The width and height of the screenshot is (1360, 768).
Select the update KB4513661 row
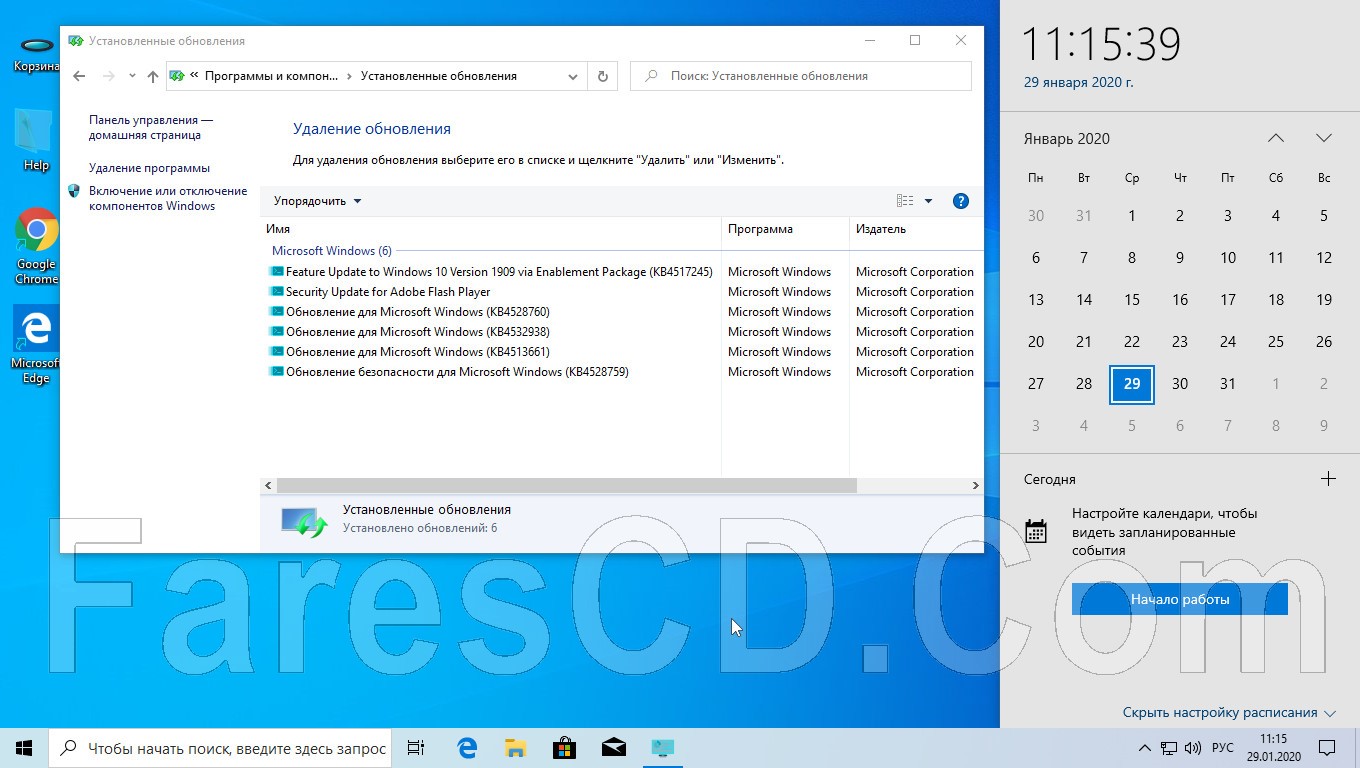pos(622,352)
